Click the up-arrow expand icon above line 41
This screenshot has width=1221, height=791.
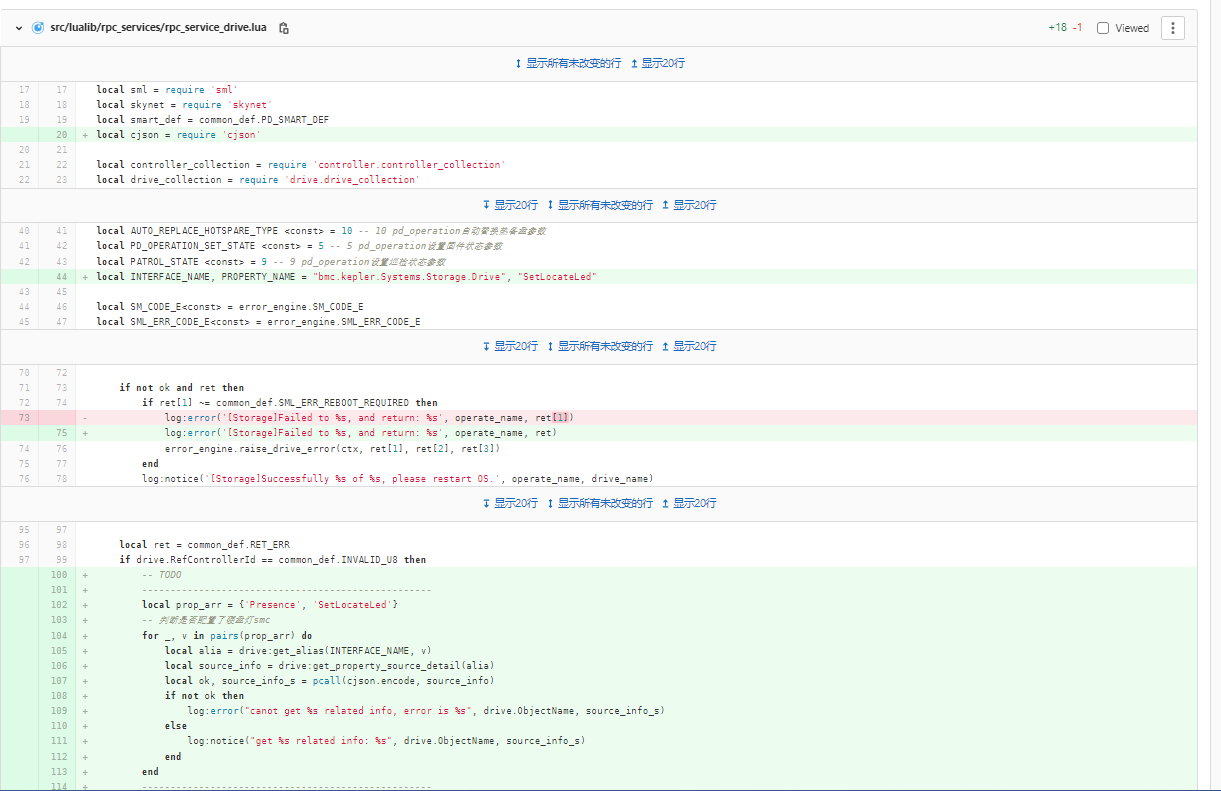[665, 205]
